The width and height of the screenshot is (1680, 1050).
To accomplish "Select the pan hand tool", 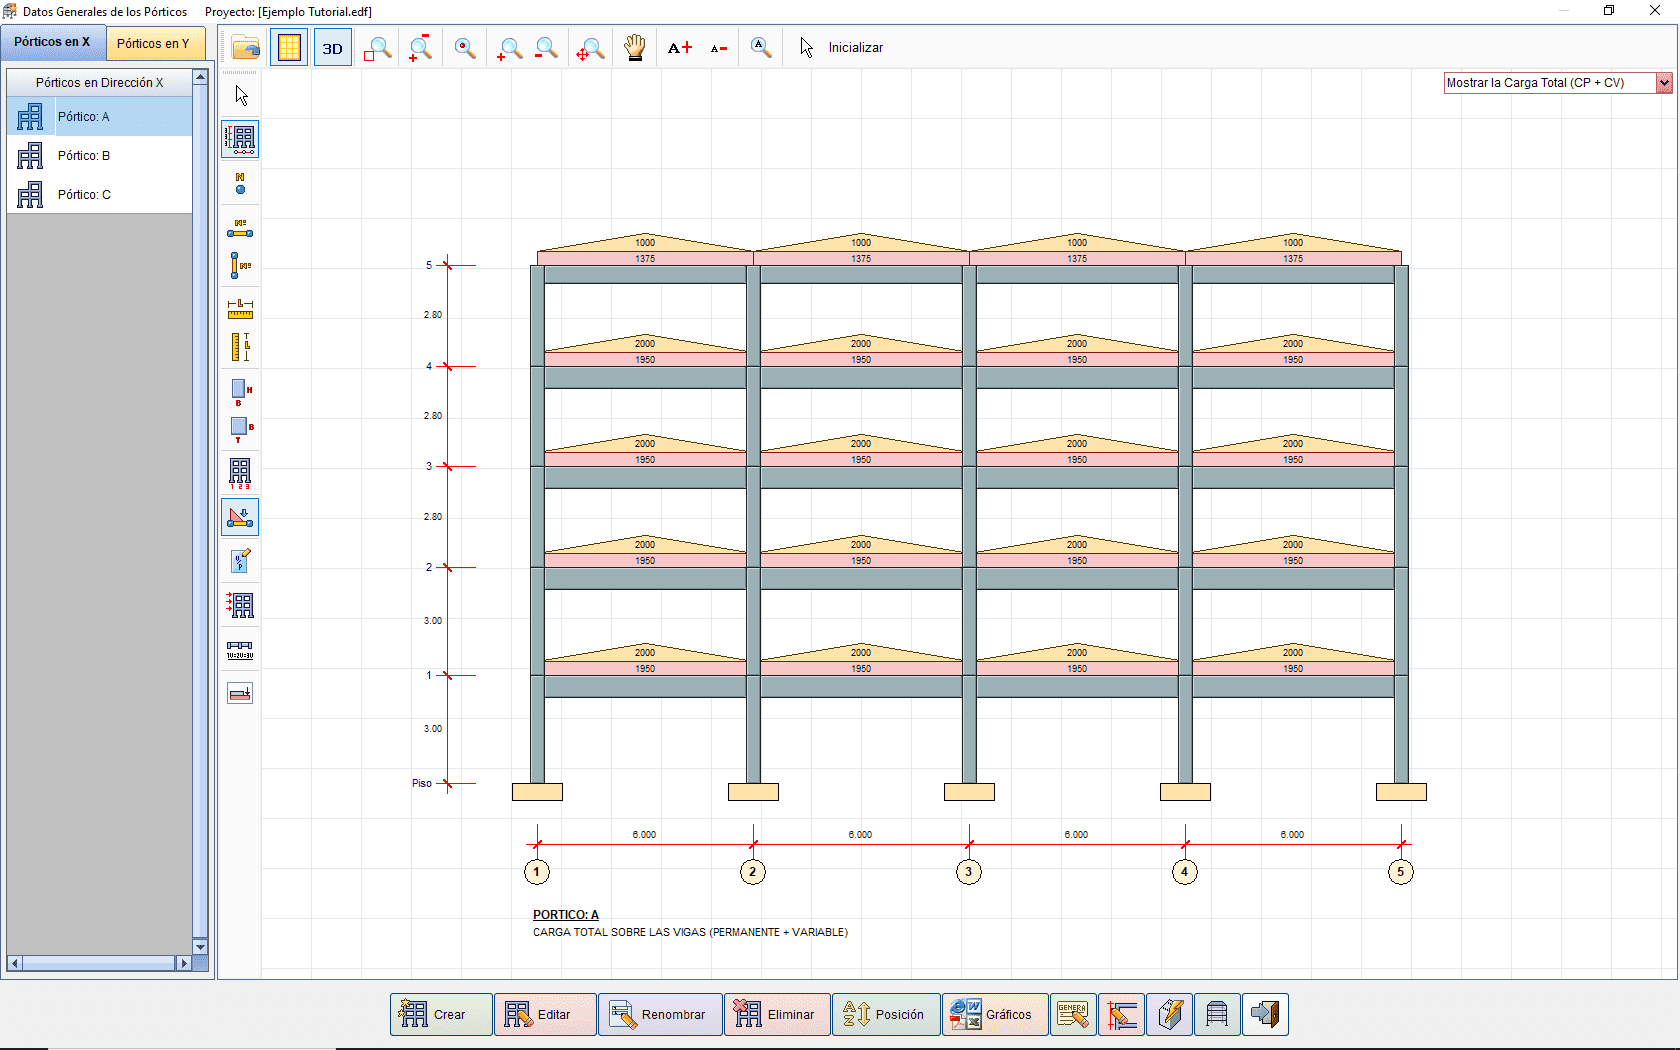I will [634, 47].
